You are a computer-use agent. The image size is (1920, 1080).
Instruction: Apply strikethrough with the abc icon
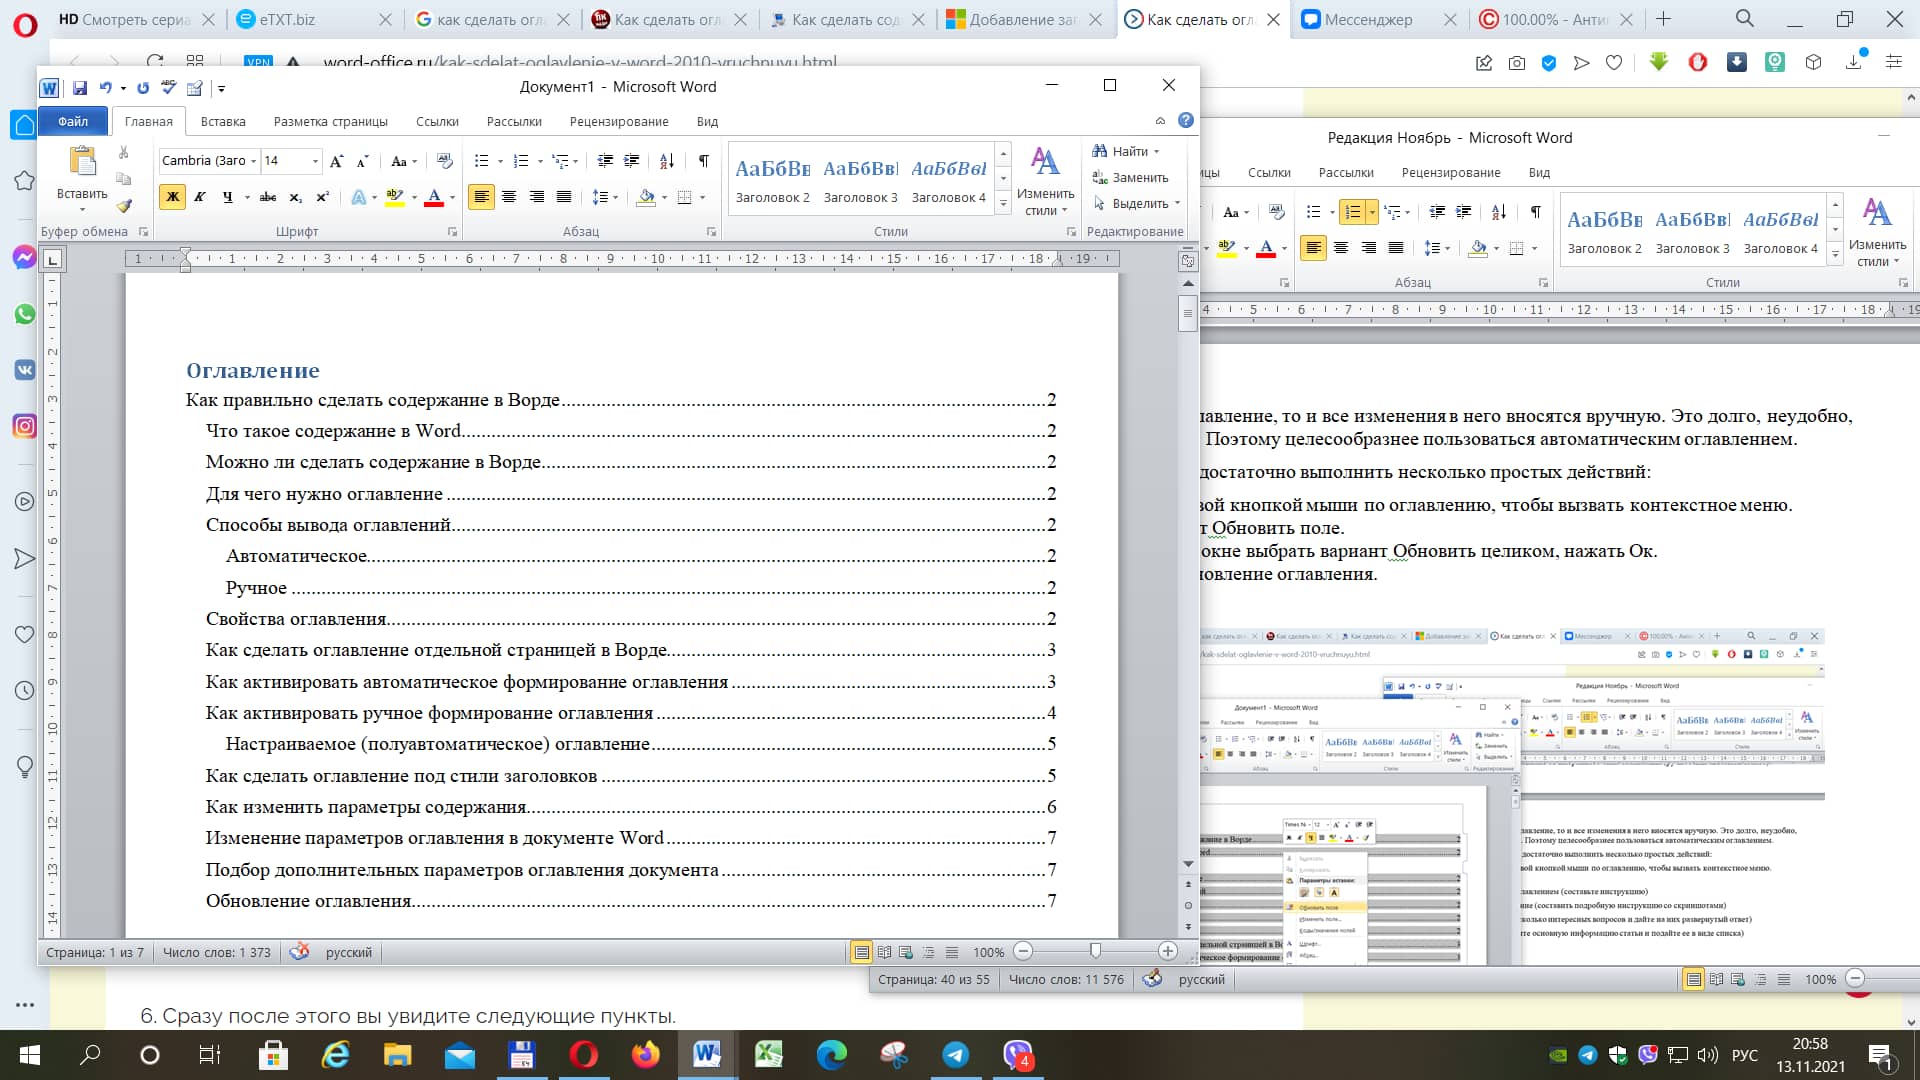[268, 197]
